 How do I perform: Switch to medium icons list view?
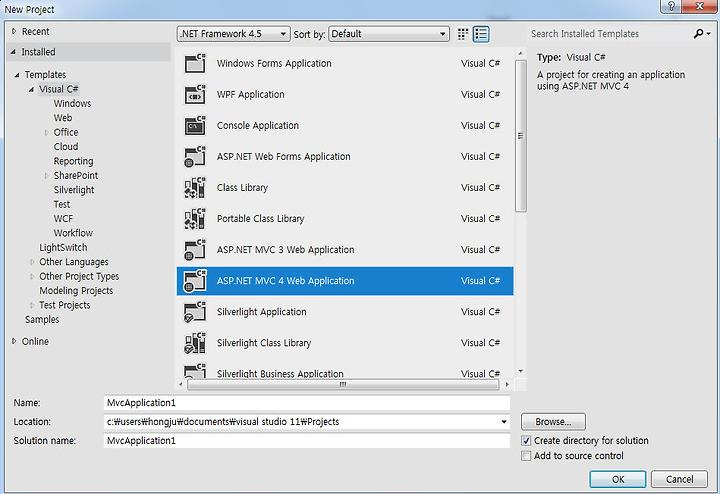click(481, 34)
